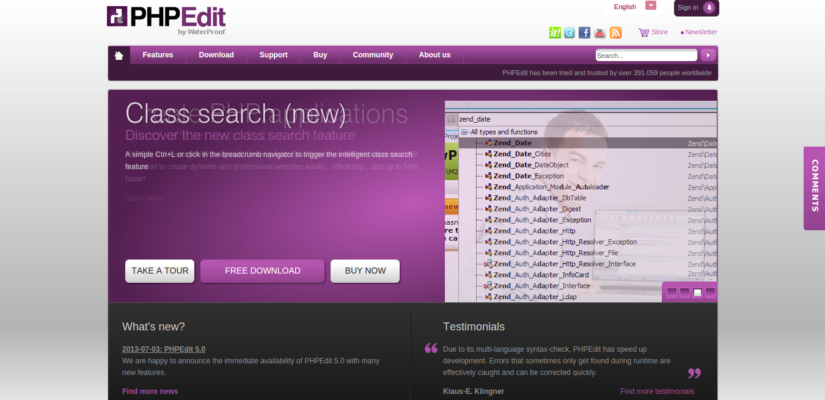The image size is (825, 400).
Task: Focus the Search... input field
Action: click(646, 55)
